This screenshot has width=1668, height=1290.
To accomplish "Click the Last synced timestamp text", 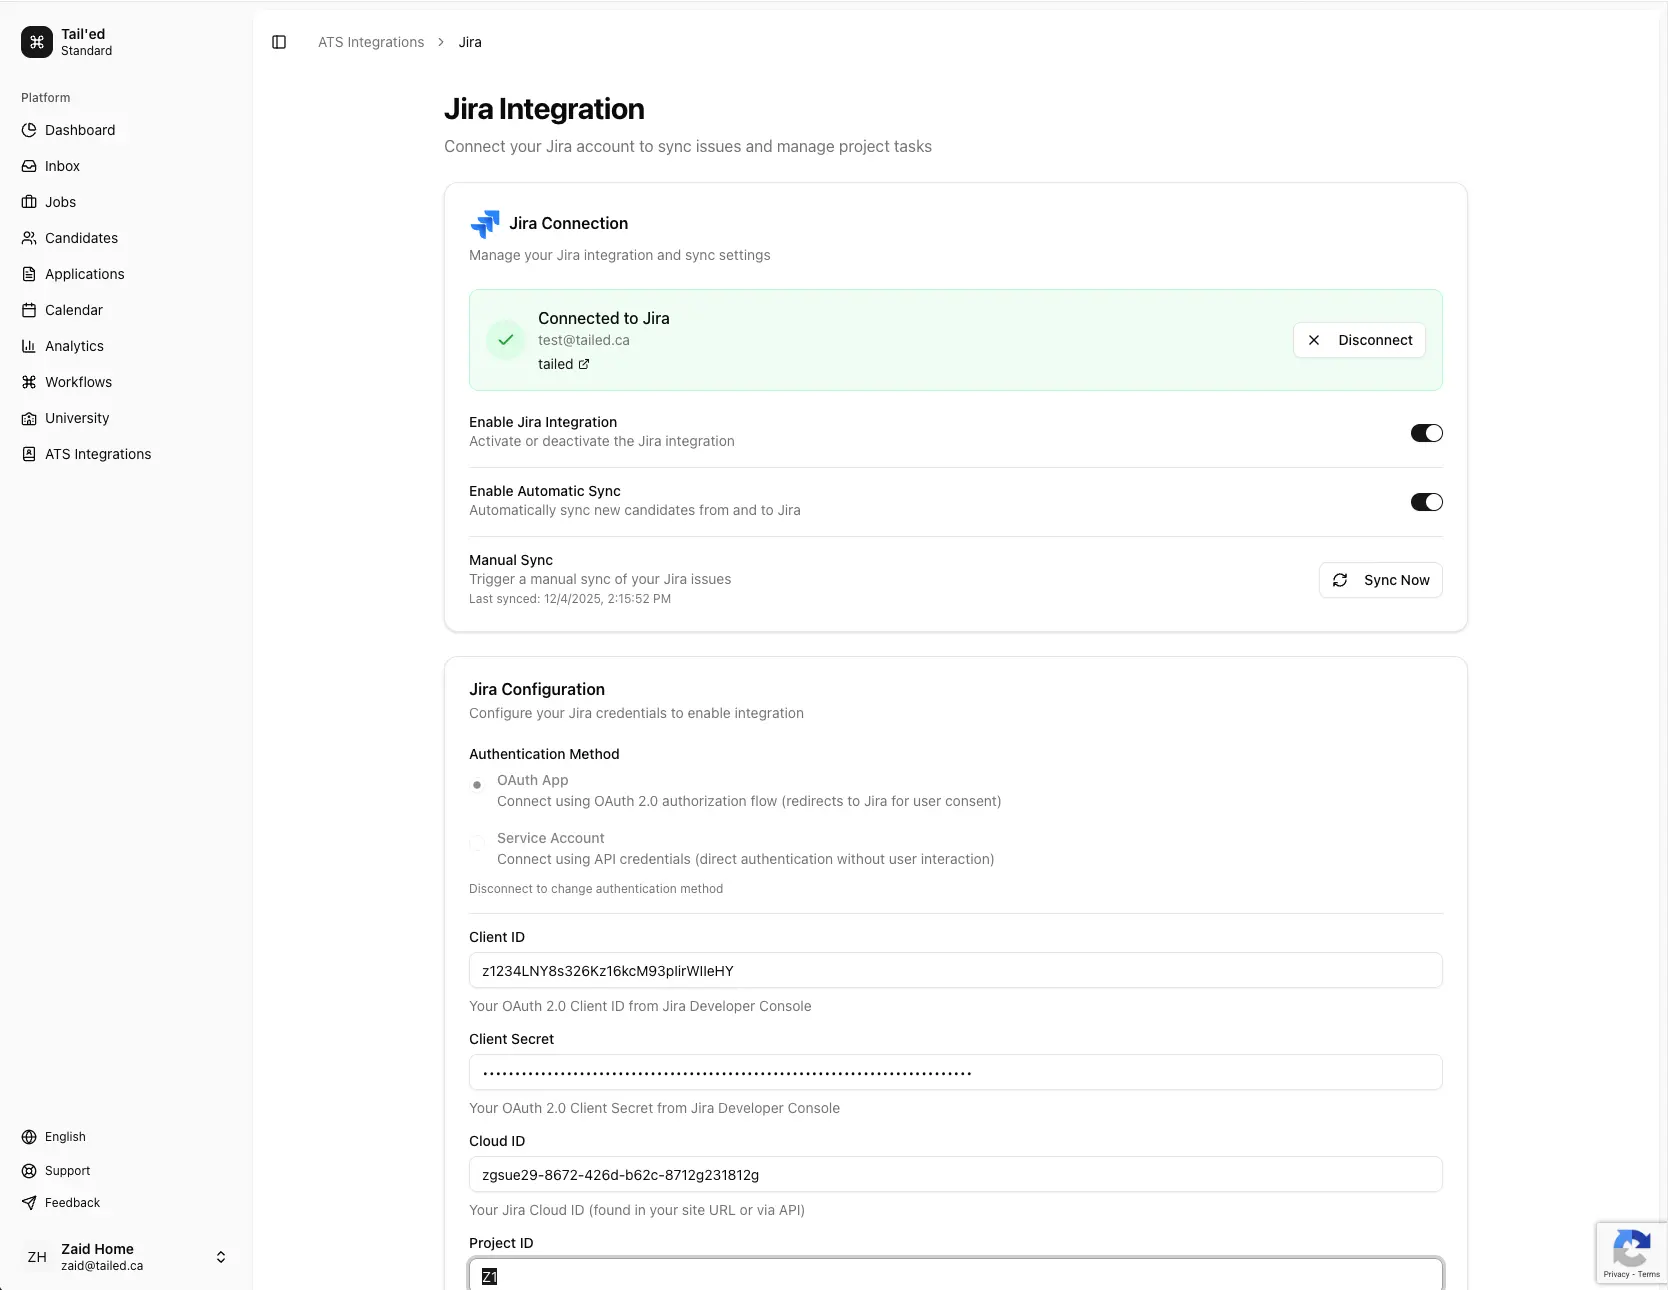I will coord(570,599).
